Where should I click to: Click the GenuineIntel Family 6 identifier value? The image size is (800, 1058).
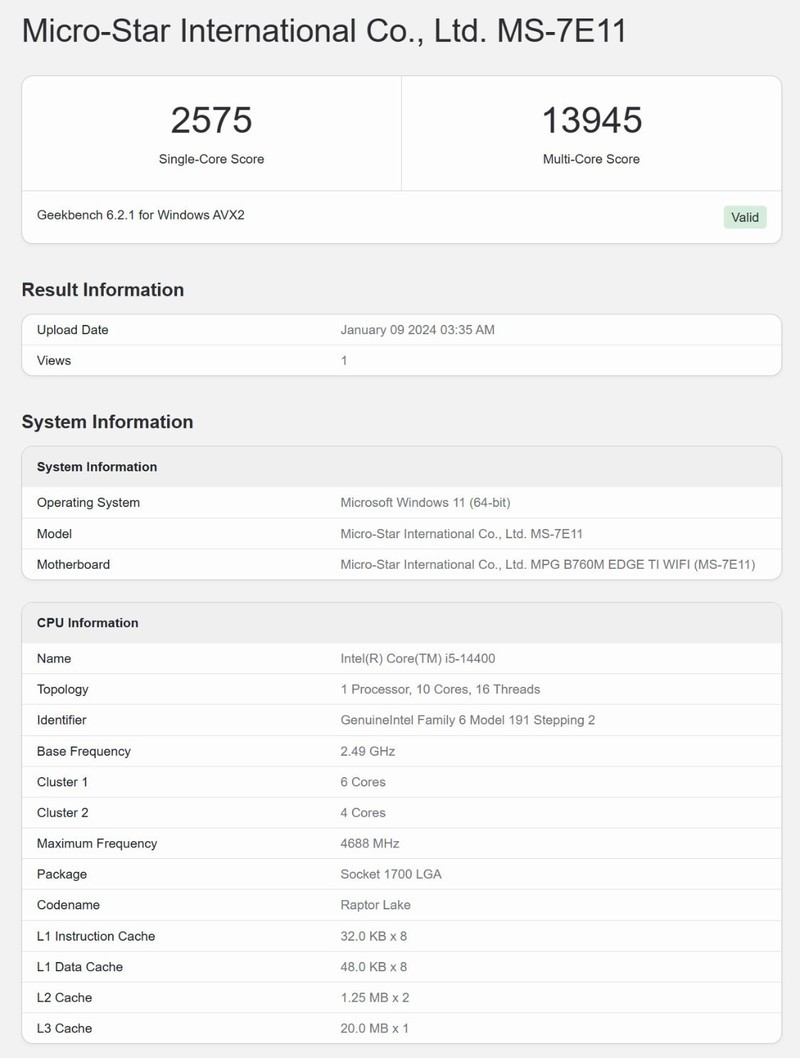(467, 720)
